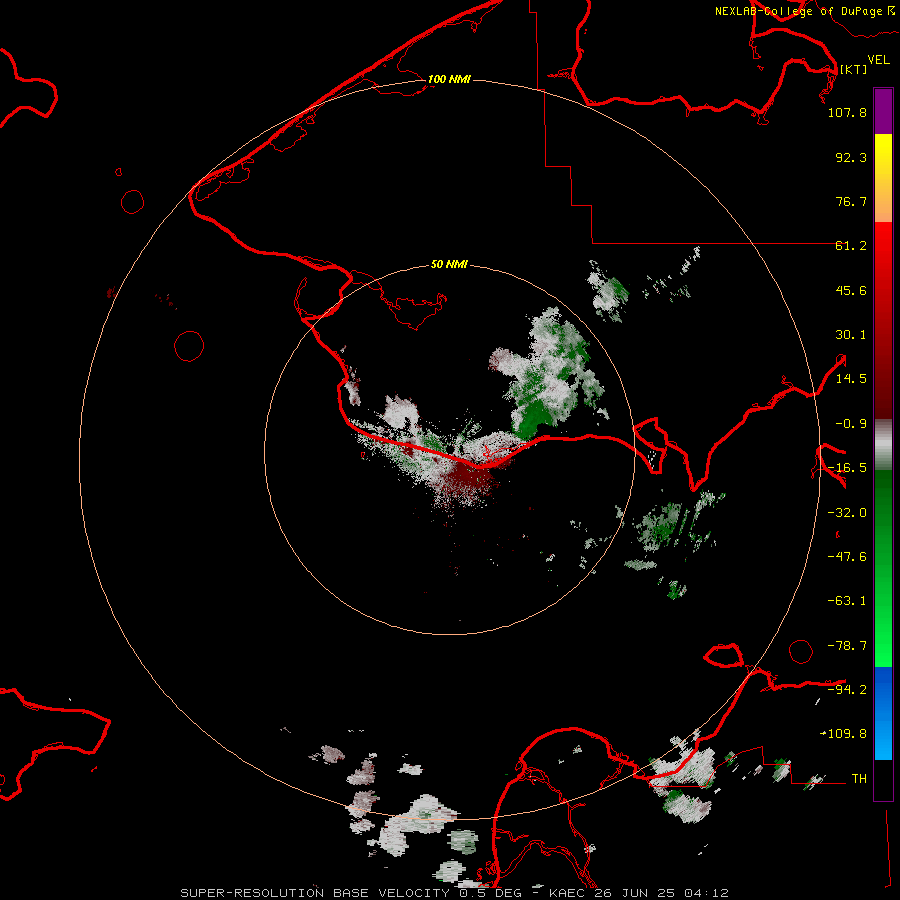The width and height of the screenshot is (900, 900).
Task: Click the -109.8 velocity scale value
Action: [x=844, y=734]
